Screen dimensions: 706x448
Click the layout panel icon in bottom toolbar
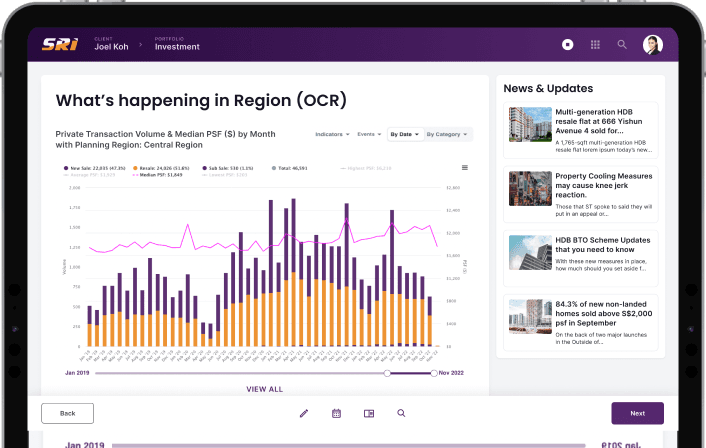369,413
